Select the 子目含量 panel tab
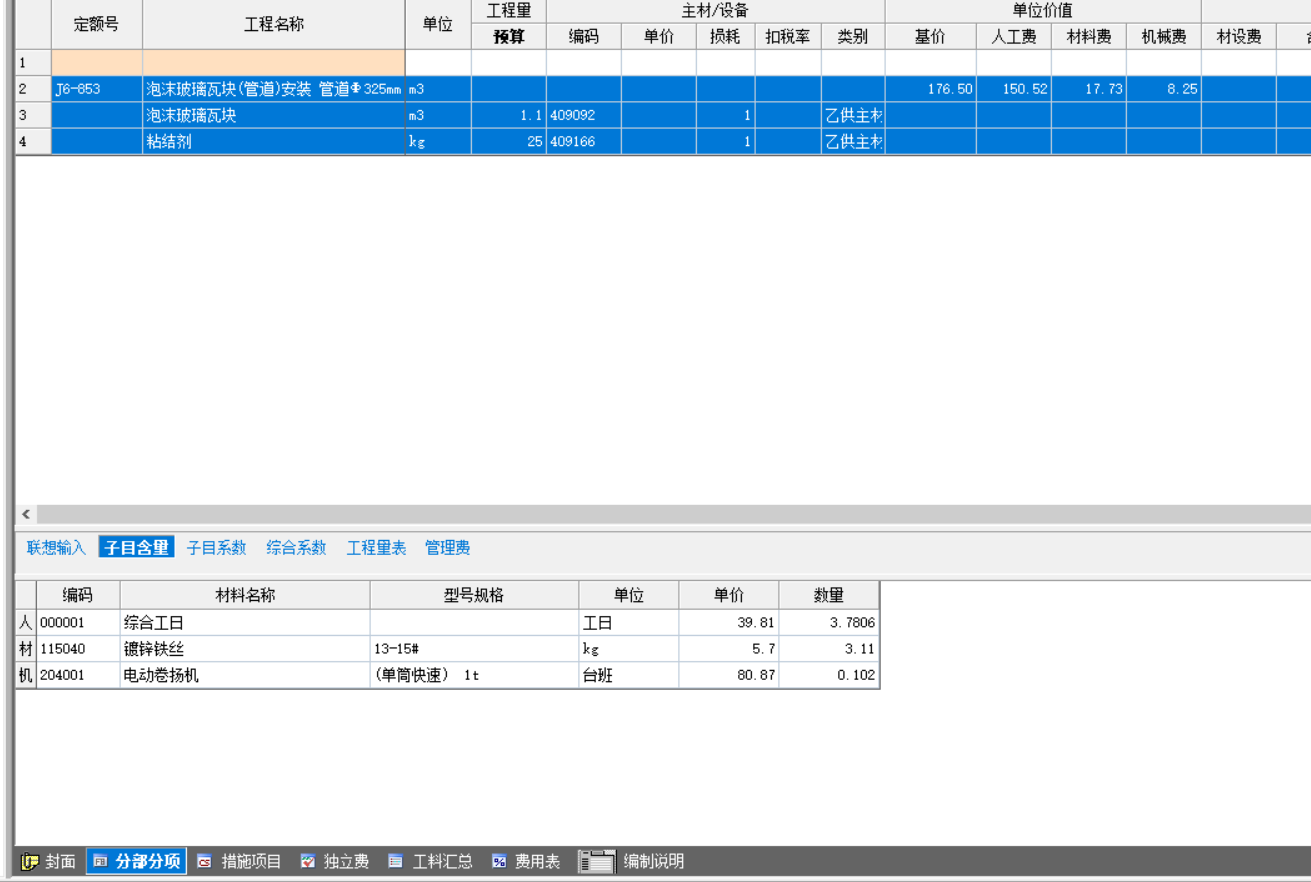The image size is (1311, 882). pyautogui.click(x=136, y=548)
